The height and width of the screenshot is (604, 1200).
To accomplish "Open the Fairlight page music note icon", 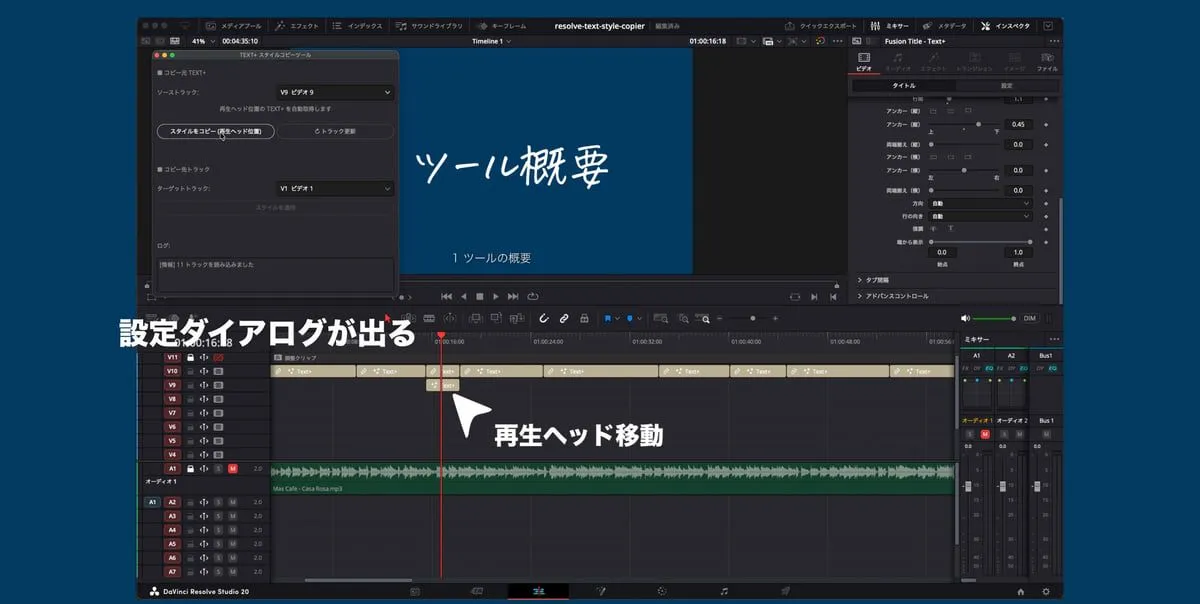I will 724,591.
